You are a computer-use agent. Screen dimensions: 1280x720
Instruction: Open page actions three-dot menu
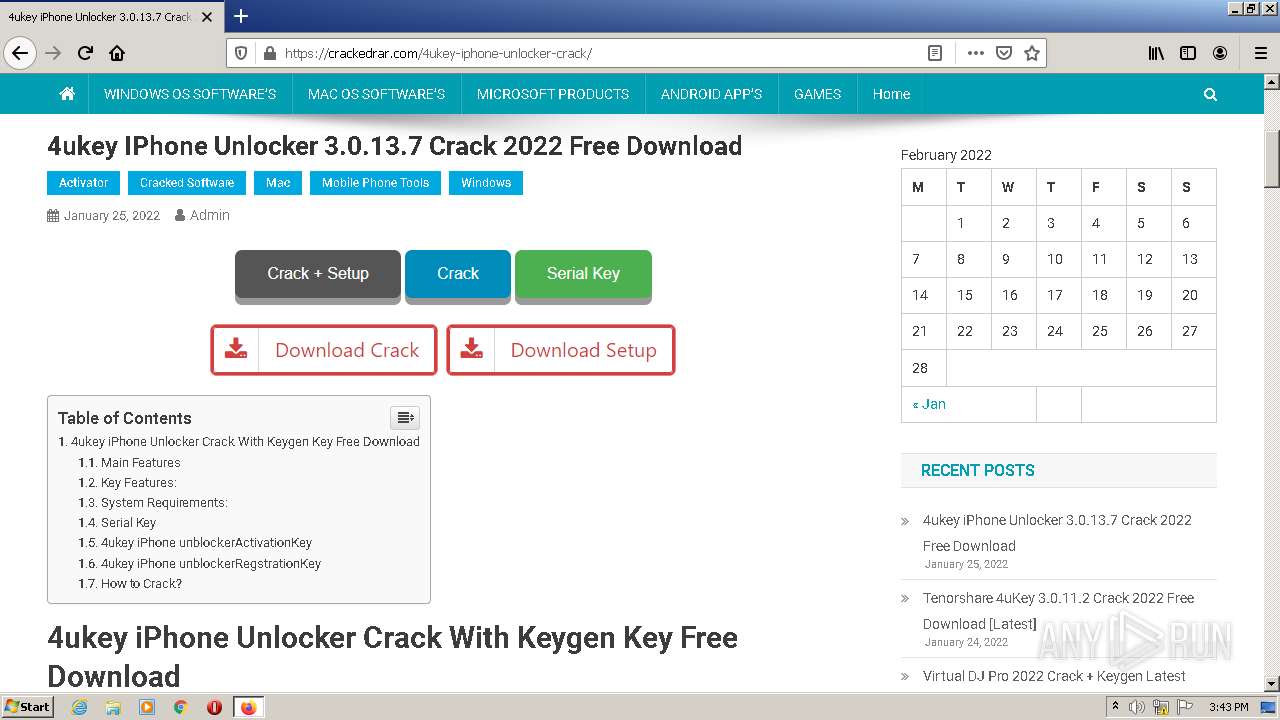pyautogui.click(x=975, y=53)
